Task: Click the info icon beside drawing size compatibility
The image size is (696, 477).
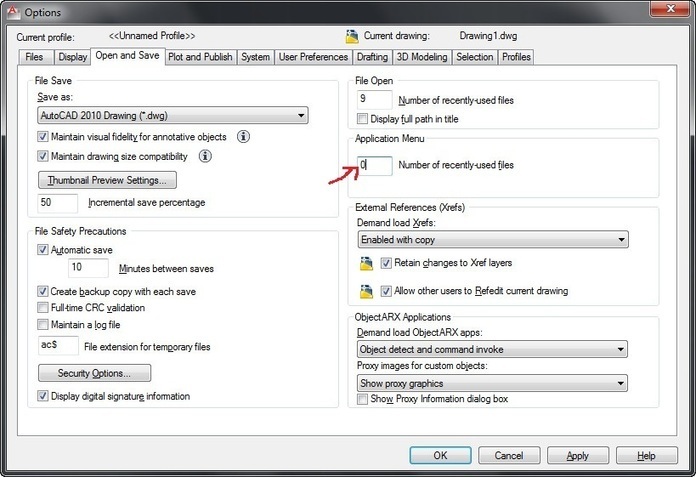Action: [x=205, y=156]
